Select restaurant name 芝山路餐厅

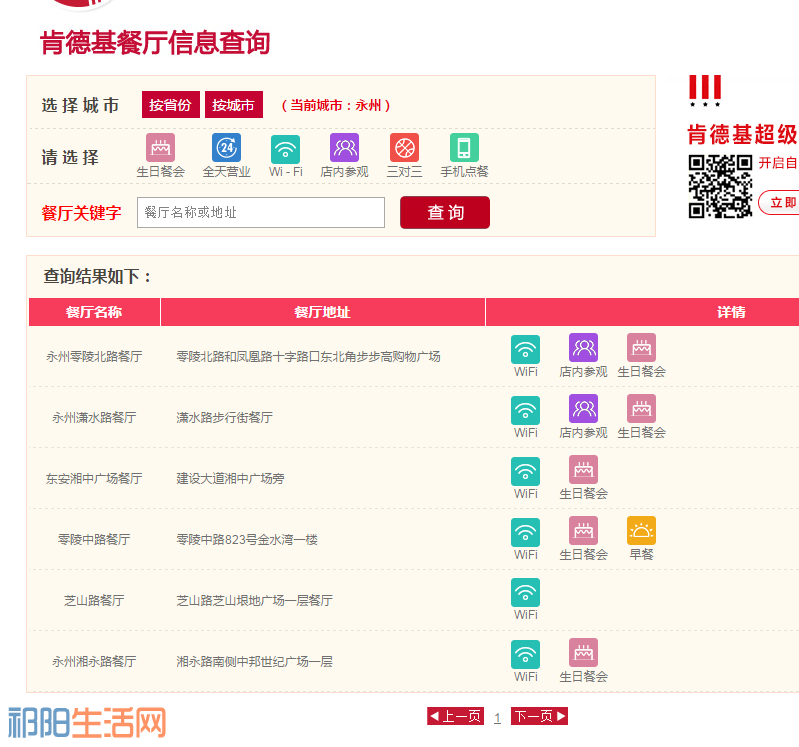94,601
